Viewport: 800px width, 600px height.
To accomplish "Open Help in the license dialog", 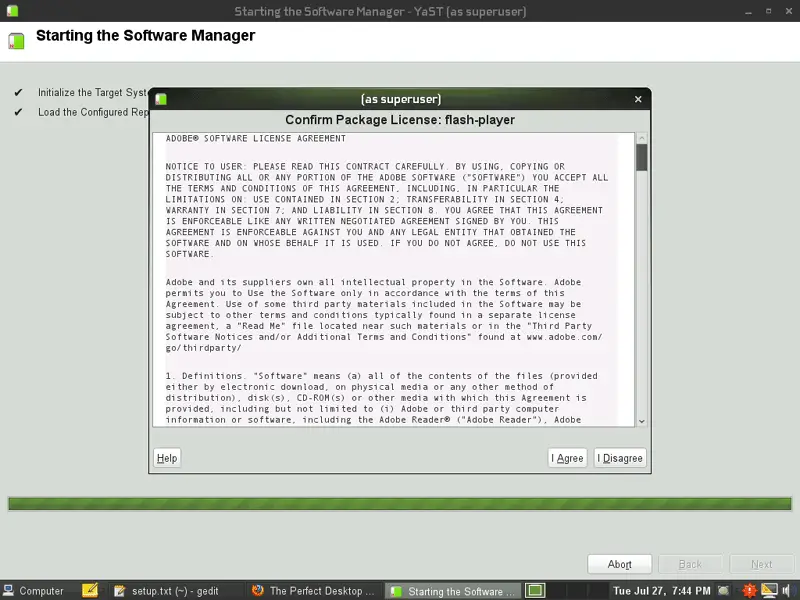I will [x=167, y=458].
